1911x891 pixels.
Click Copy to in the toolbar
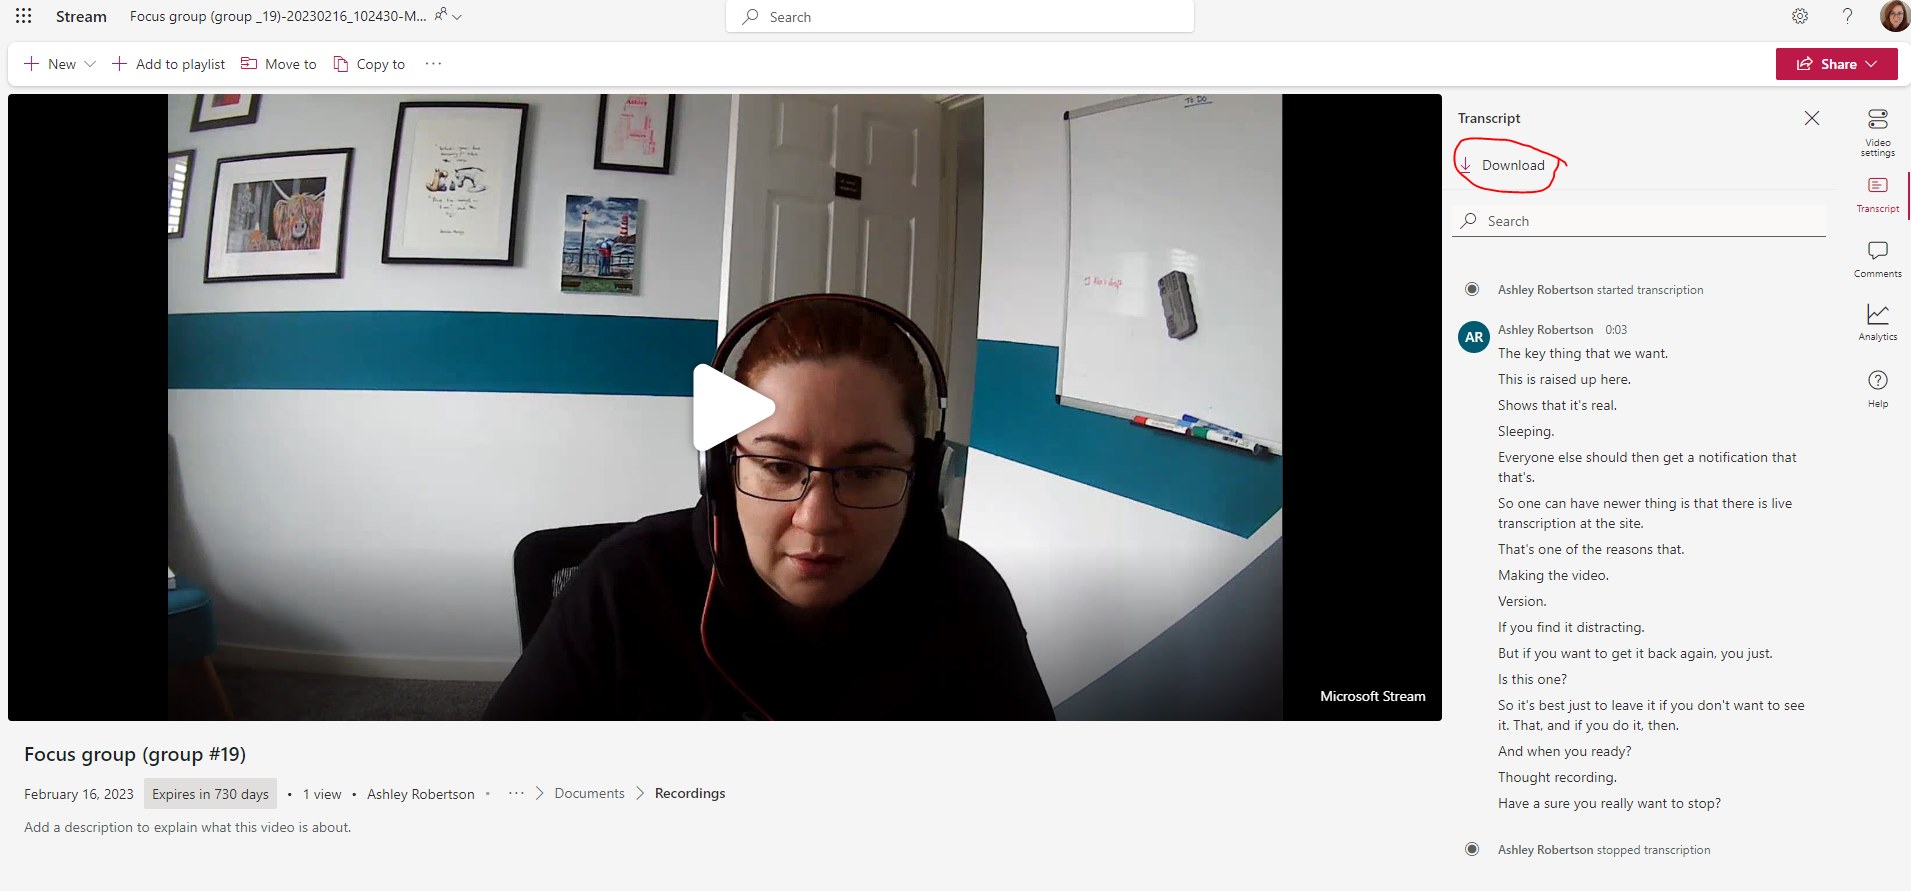369,64
